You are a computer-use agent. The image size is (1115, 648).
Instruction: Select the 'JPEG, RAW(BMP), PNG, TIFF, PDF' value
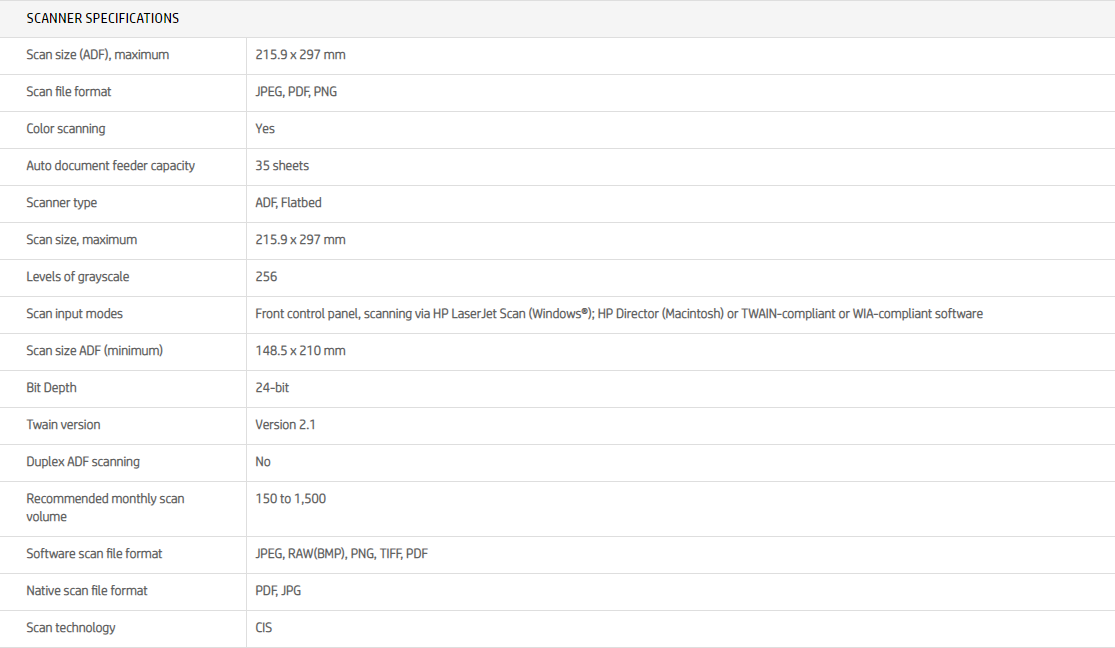(342, 554)
